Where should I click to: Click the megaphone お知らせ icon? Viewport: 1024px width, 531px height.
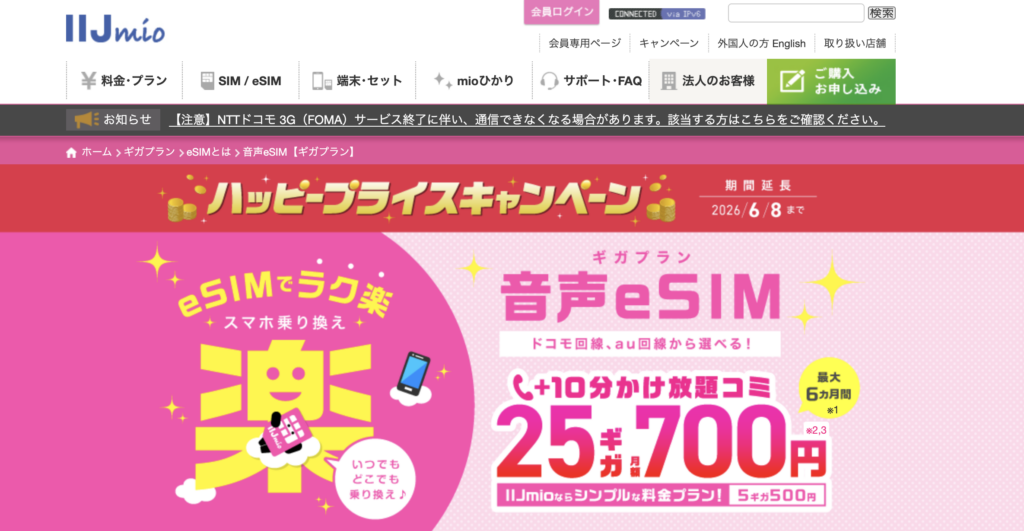point(86,120)
